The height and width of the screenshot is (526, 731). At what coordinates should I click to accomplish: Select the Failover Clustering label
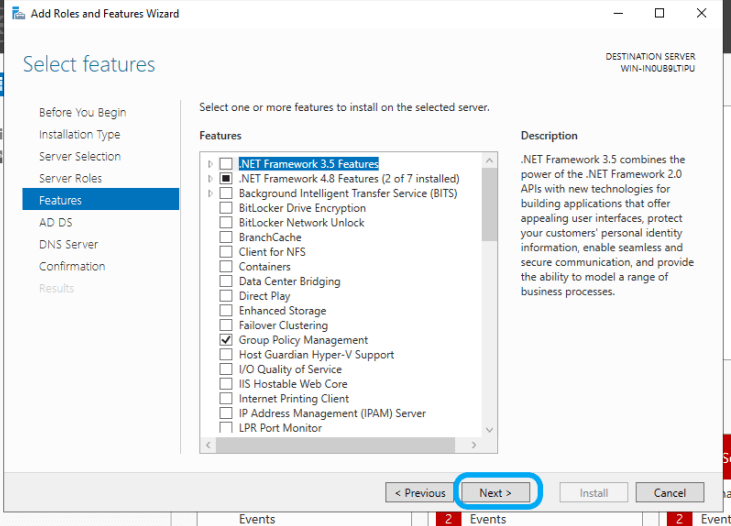pos(283,325)
